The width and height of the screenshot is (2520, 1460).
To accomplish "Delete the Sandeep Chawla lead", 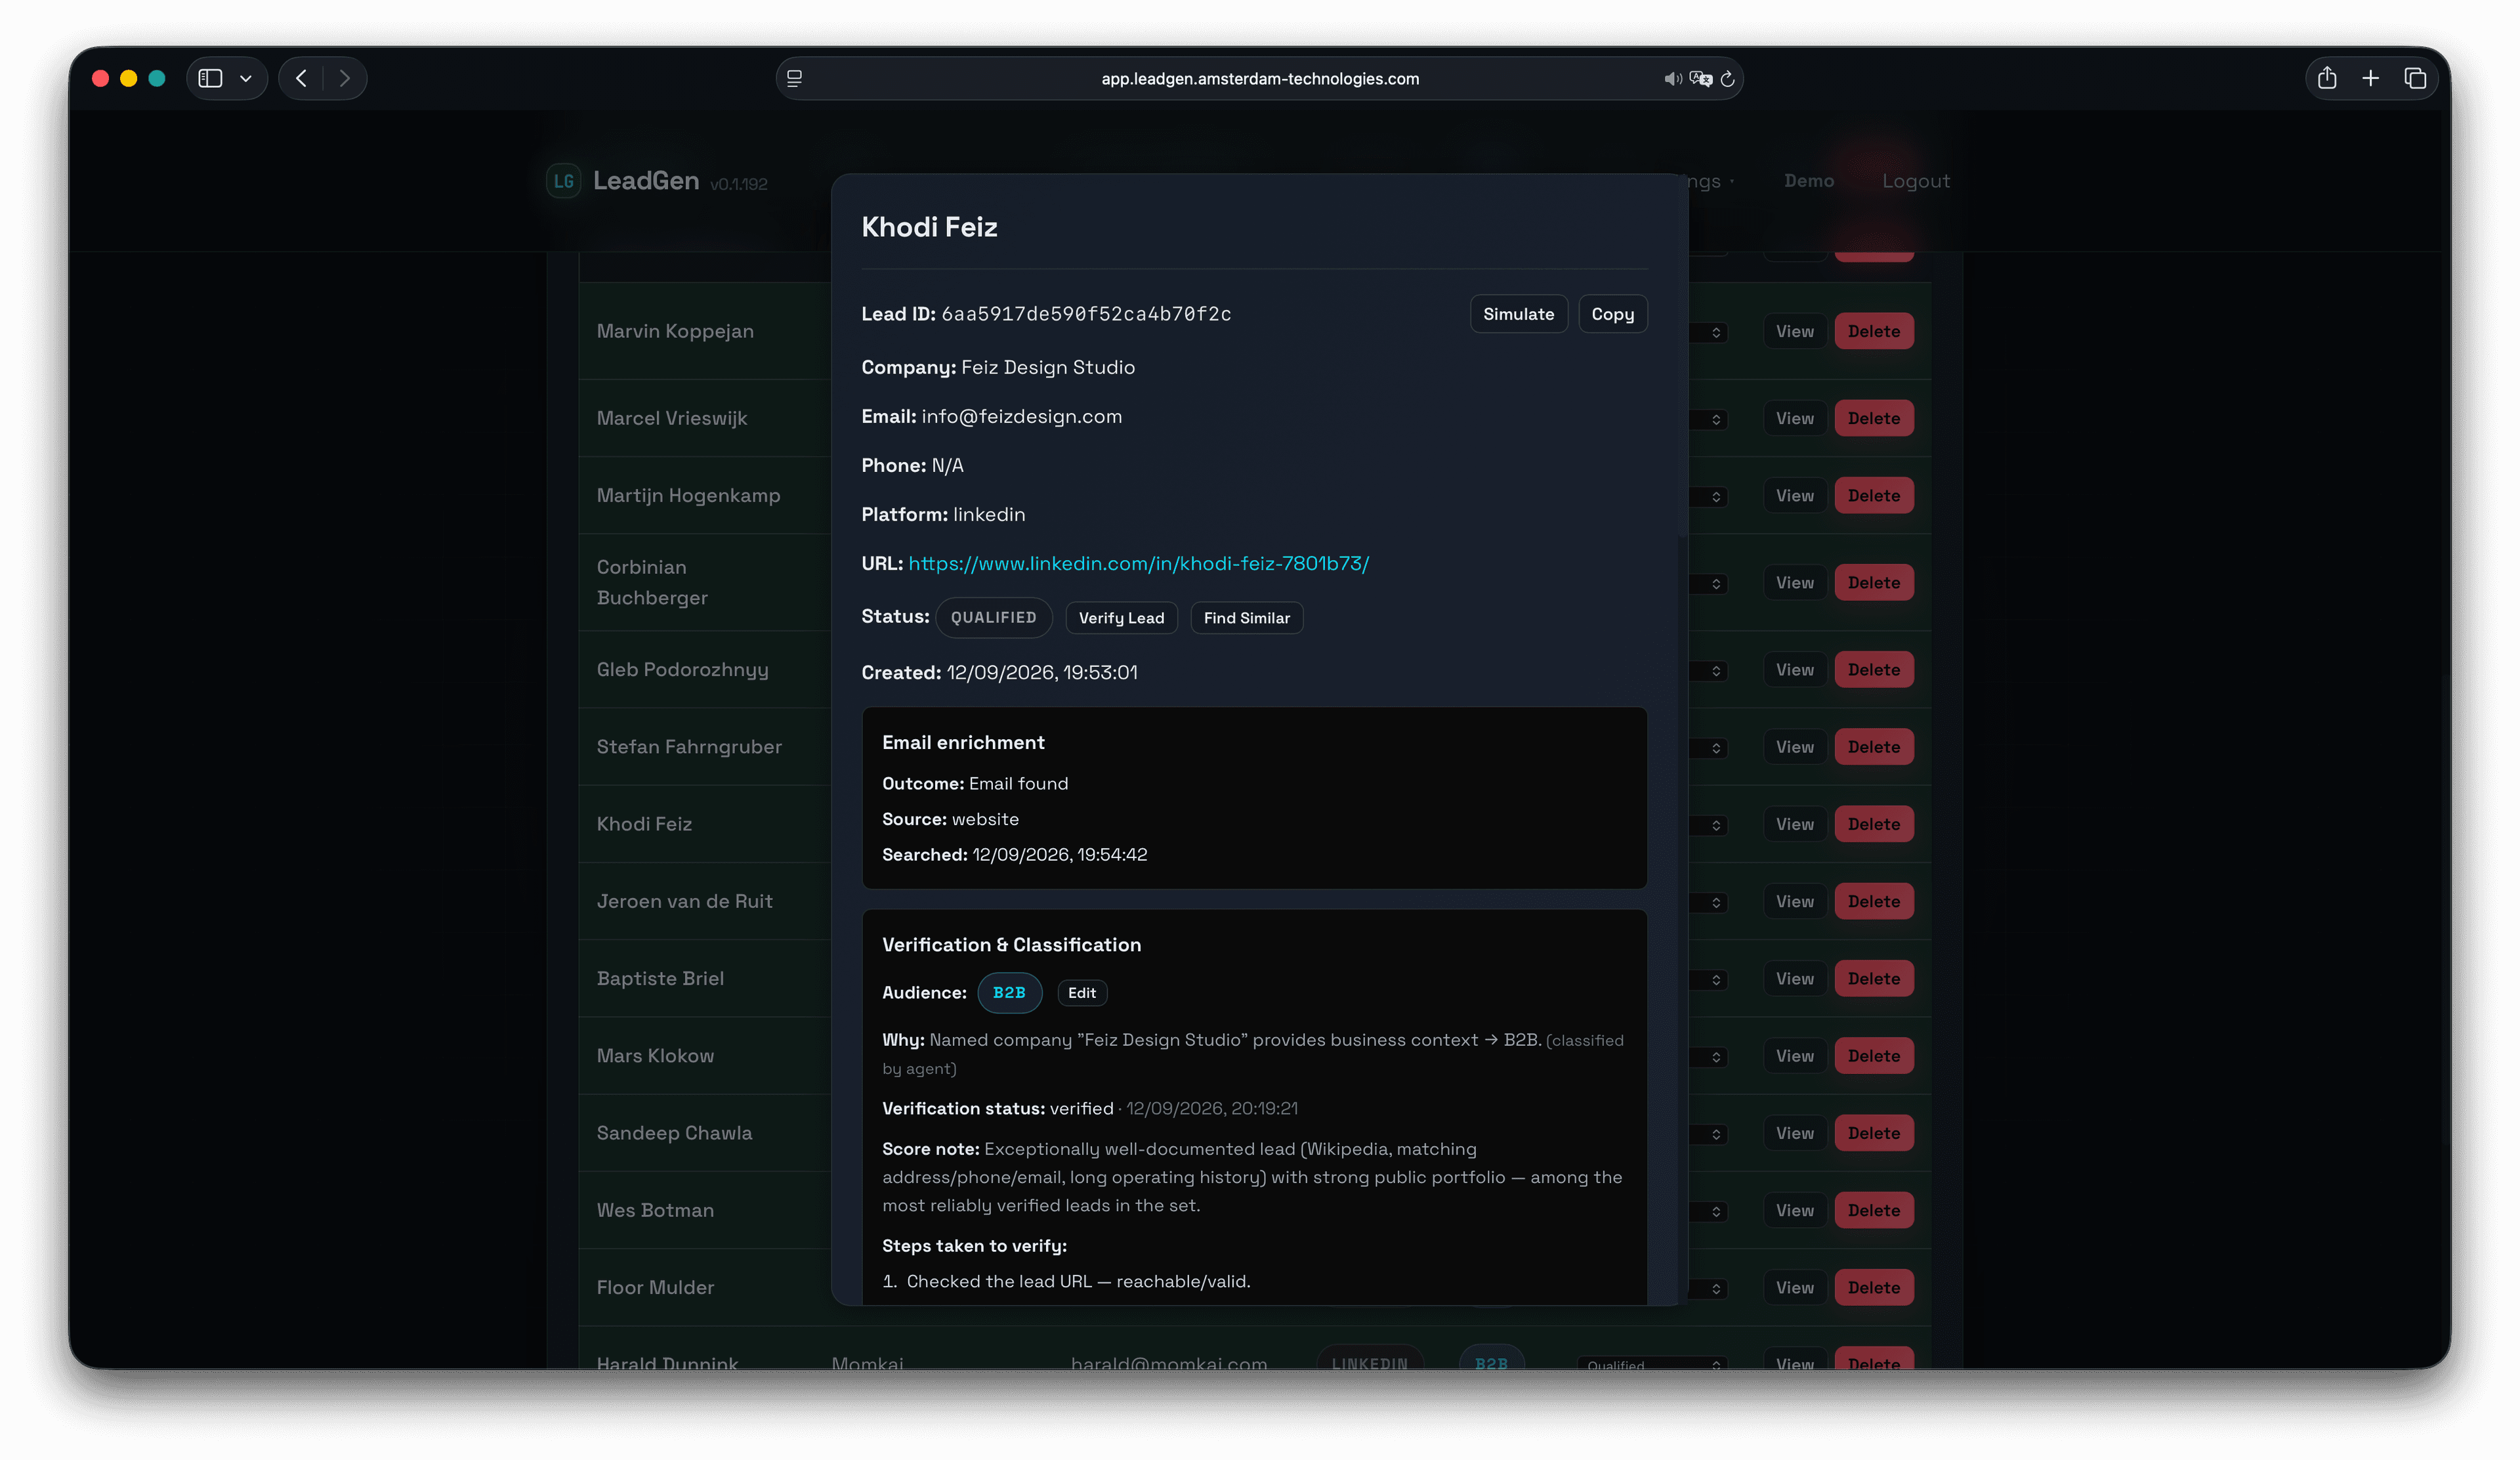I will coord(1873,1133).
